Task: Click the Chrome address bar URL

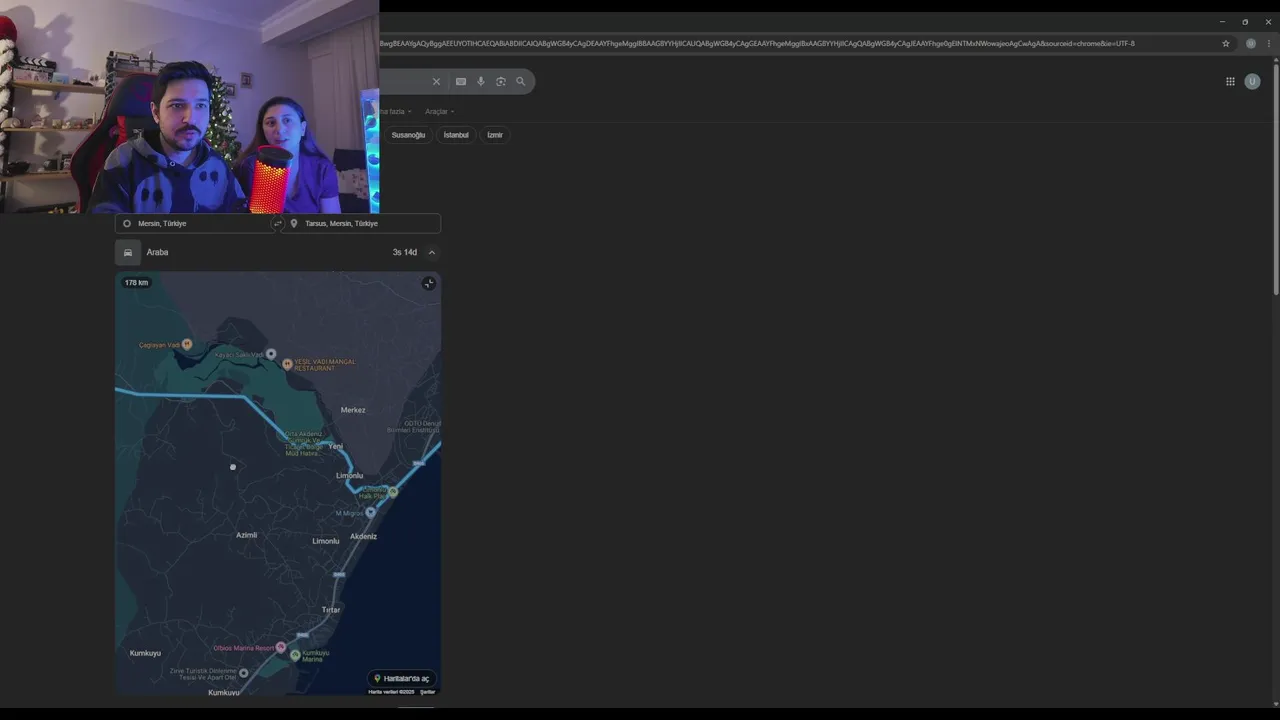Action: (x=757, y=44)
